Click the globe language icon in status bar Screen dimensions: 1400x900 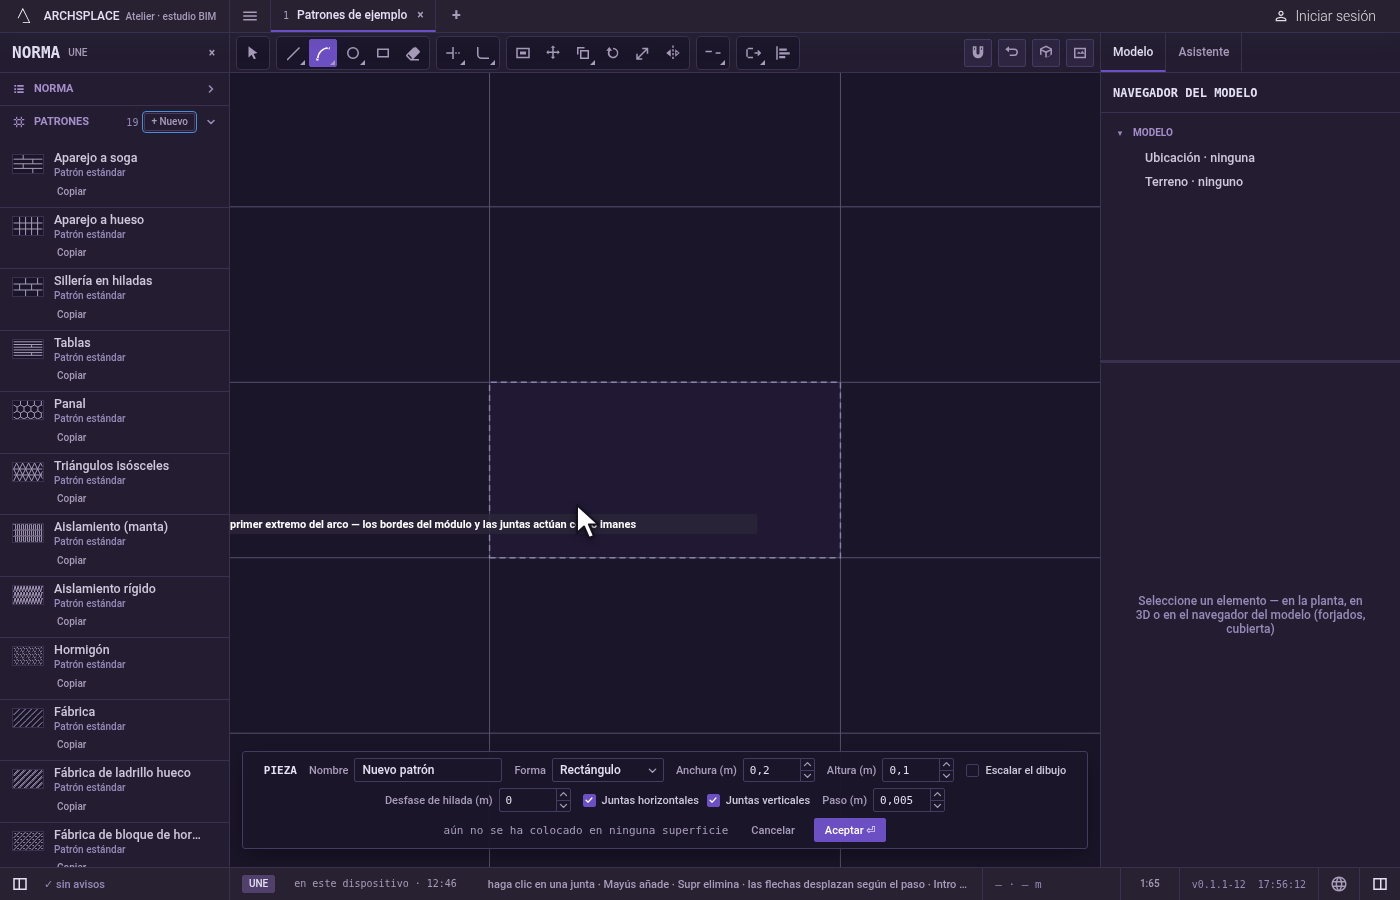[x=1339, y=884]
